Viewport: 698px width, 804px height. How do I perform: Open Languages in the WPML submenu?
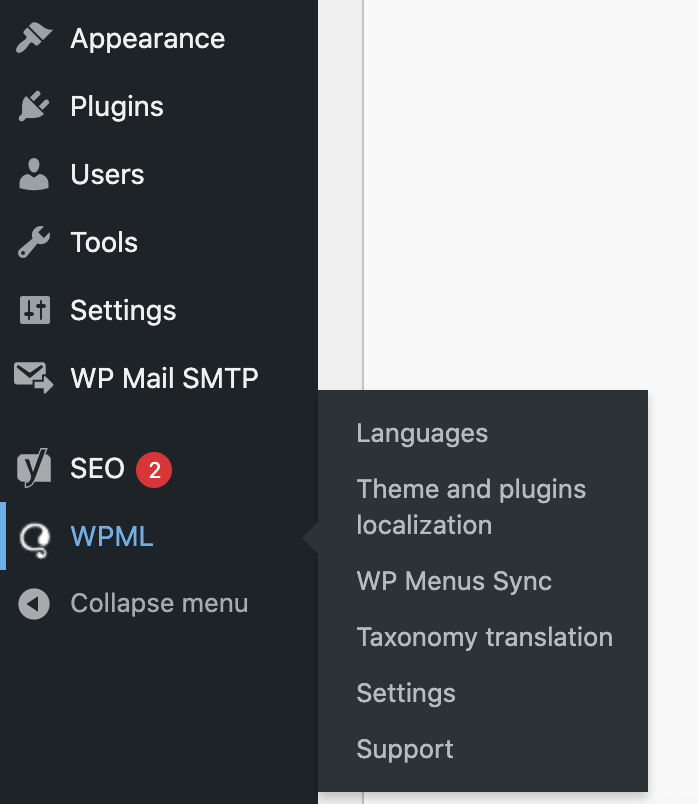(422, 433)
